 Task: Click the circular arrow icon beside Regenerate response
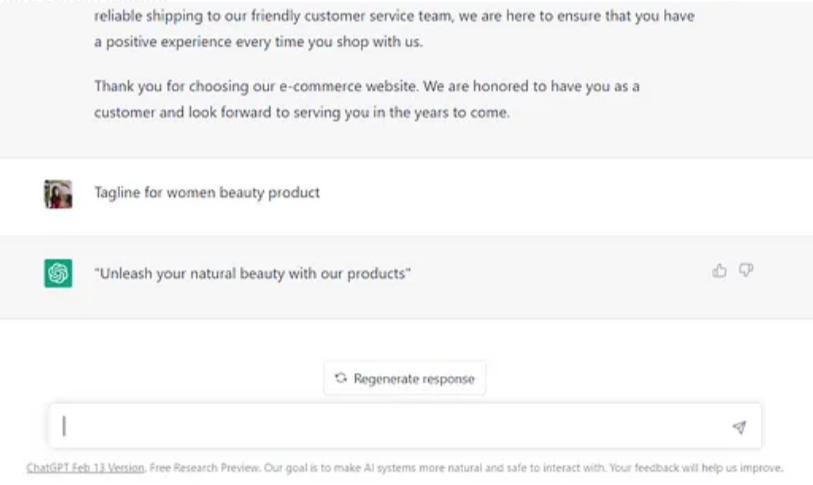point(341,379)
